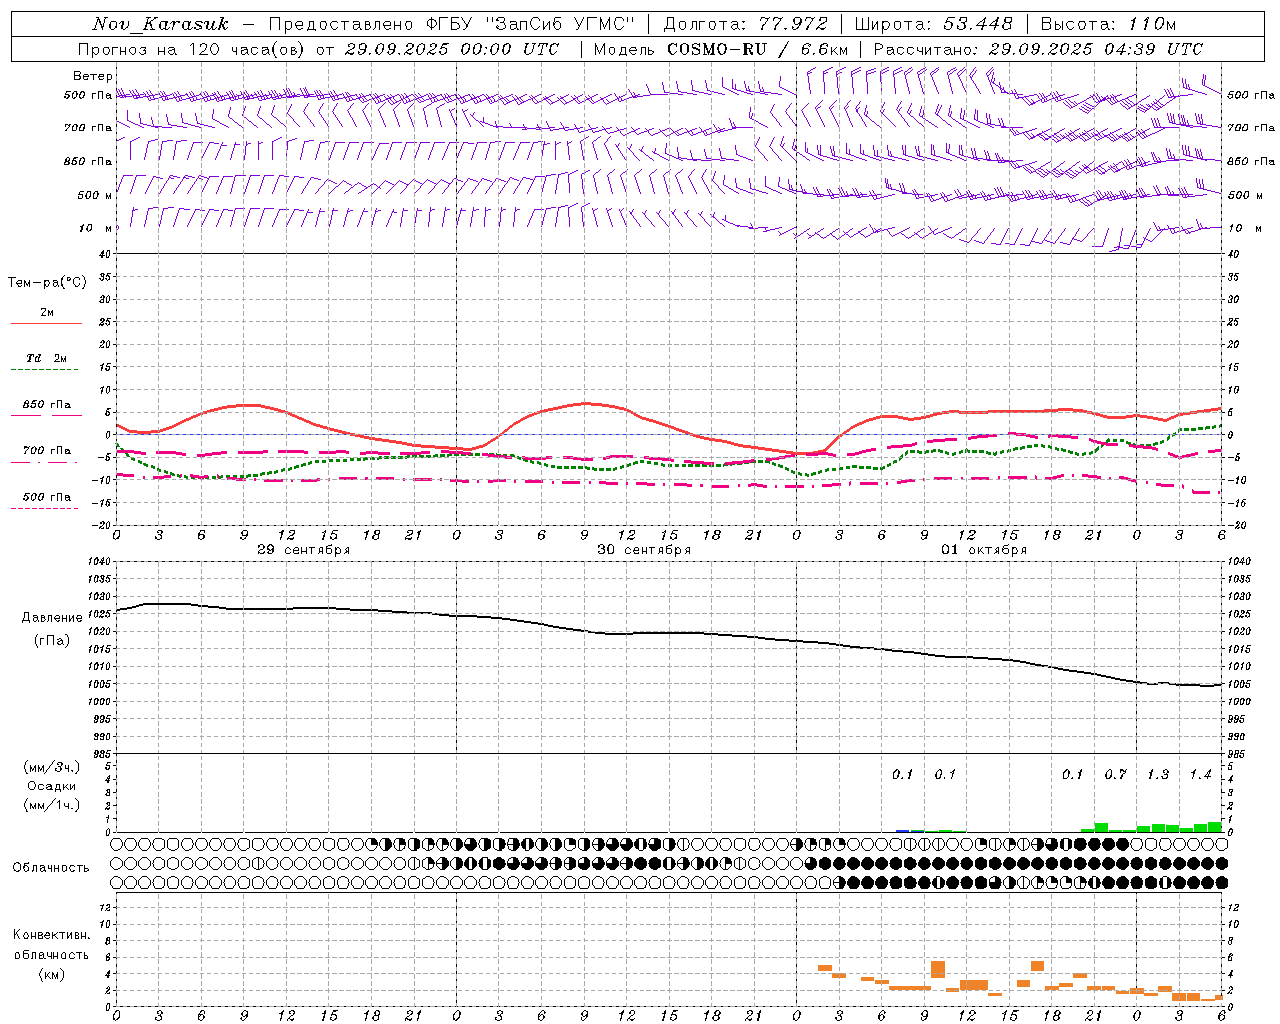The width and height of the screenshot is (1280, 1024).
Task: Click the (мм/3ч.) precipitation unit label
Action: 52,767
